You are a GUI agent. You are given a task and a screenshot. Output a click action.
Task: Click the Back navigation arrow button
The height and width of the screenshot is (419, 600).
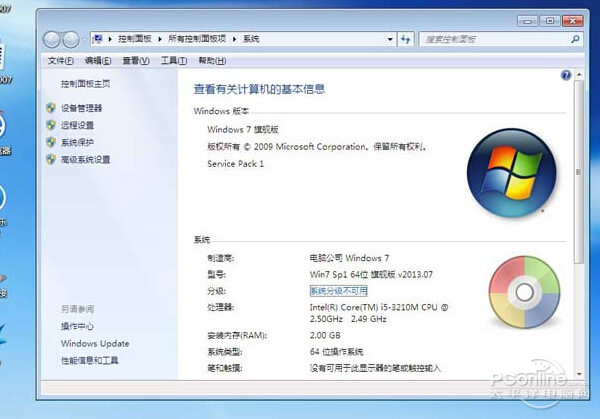(x=51, y=39)
